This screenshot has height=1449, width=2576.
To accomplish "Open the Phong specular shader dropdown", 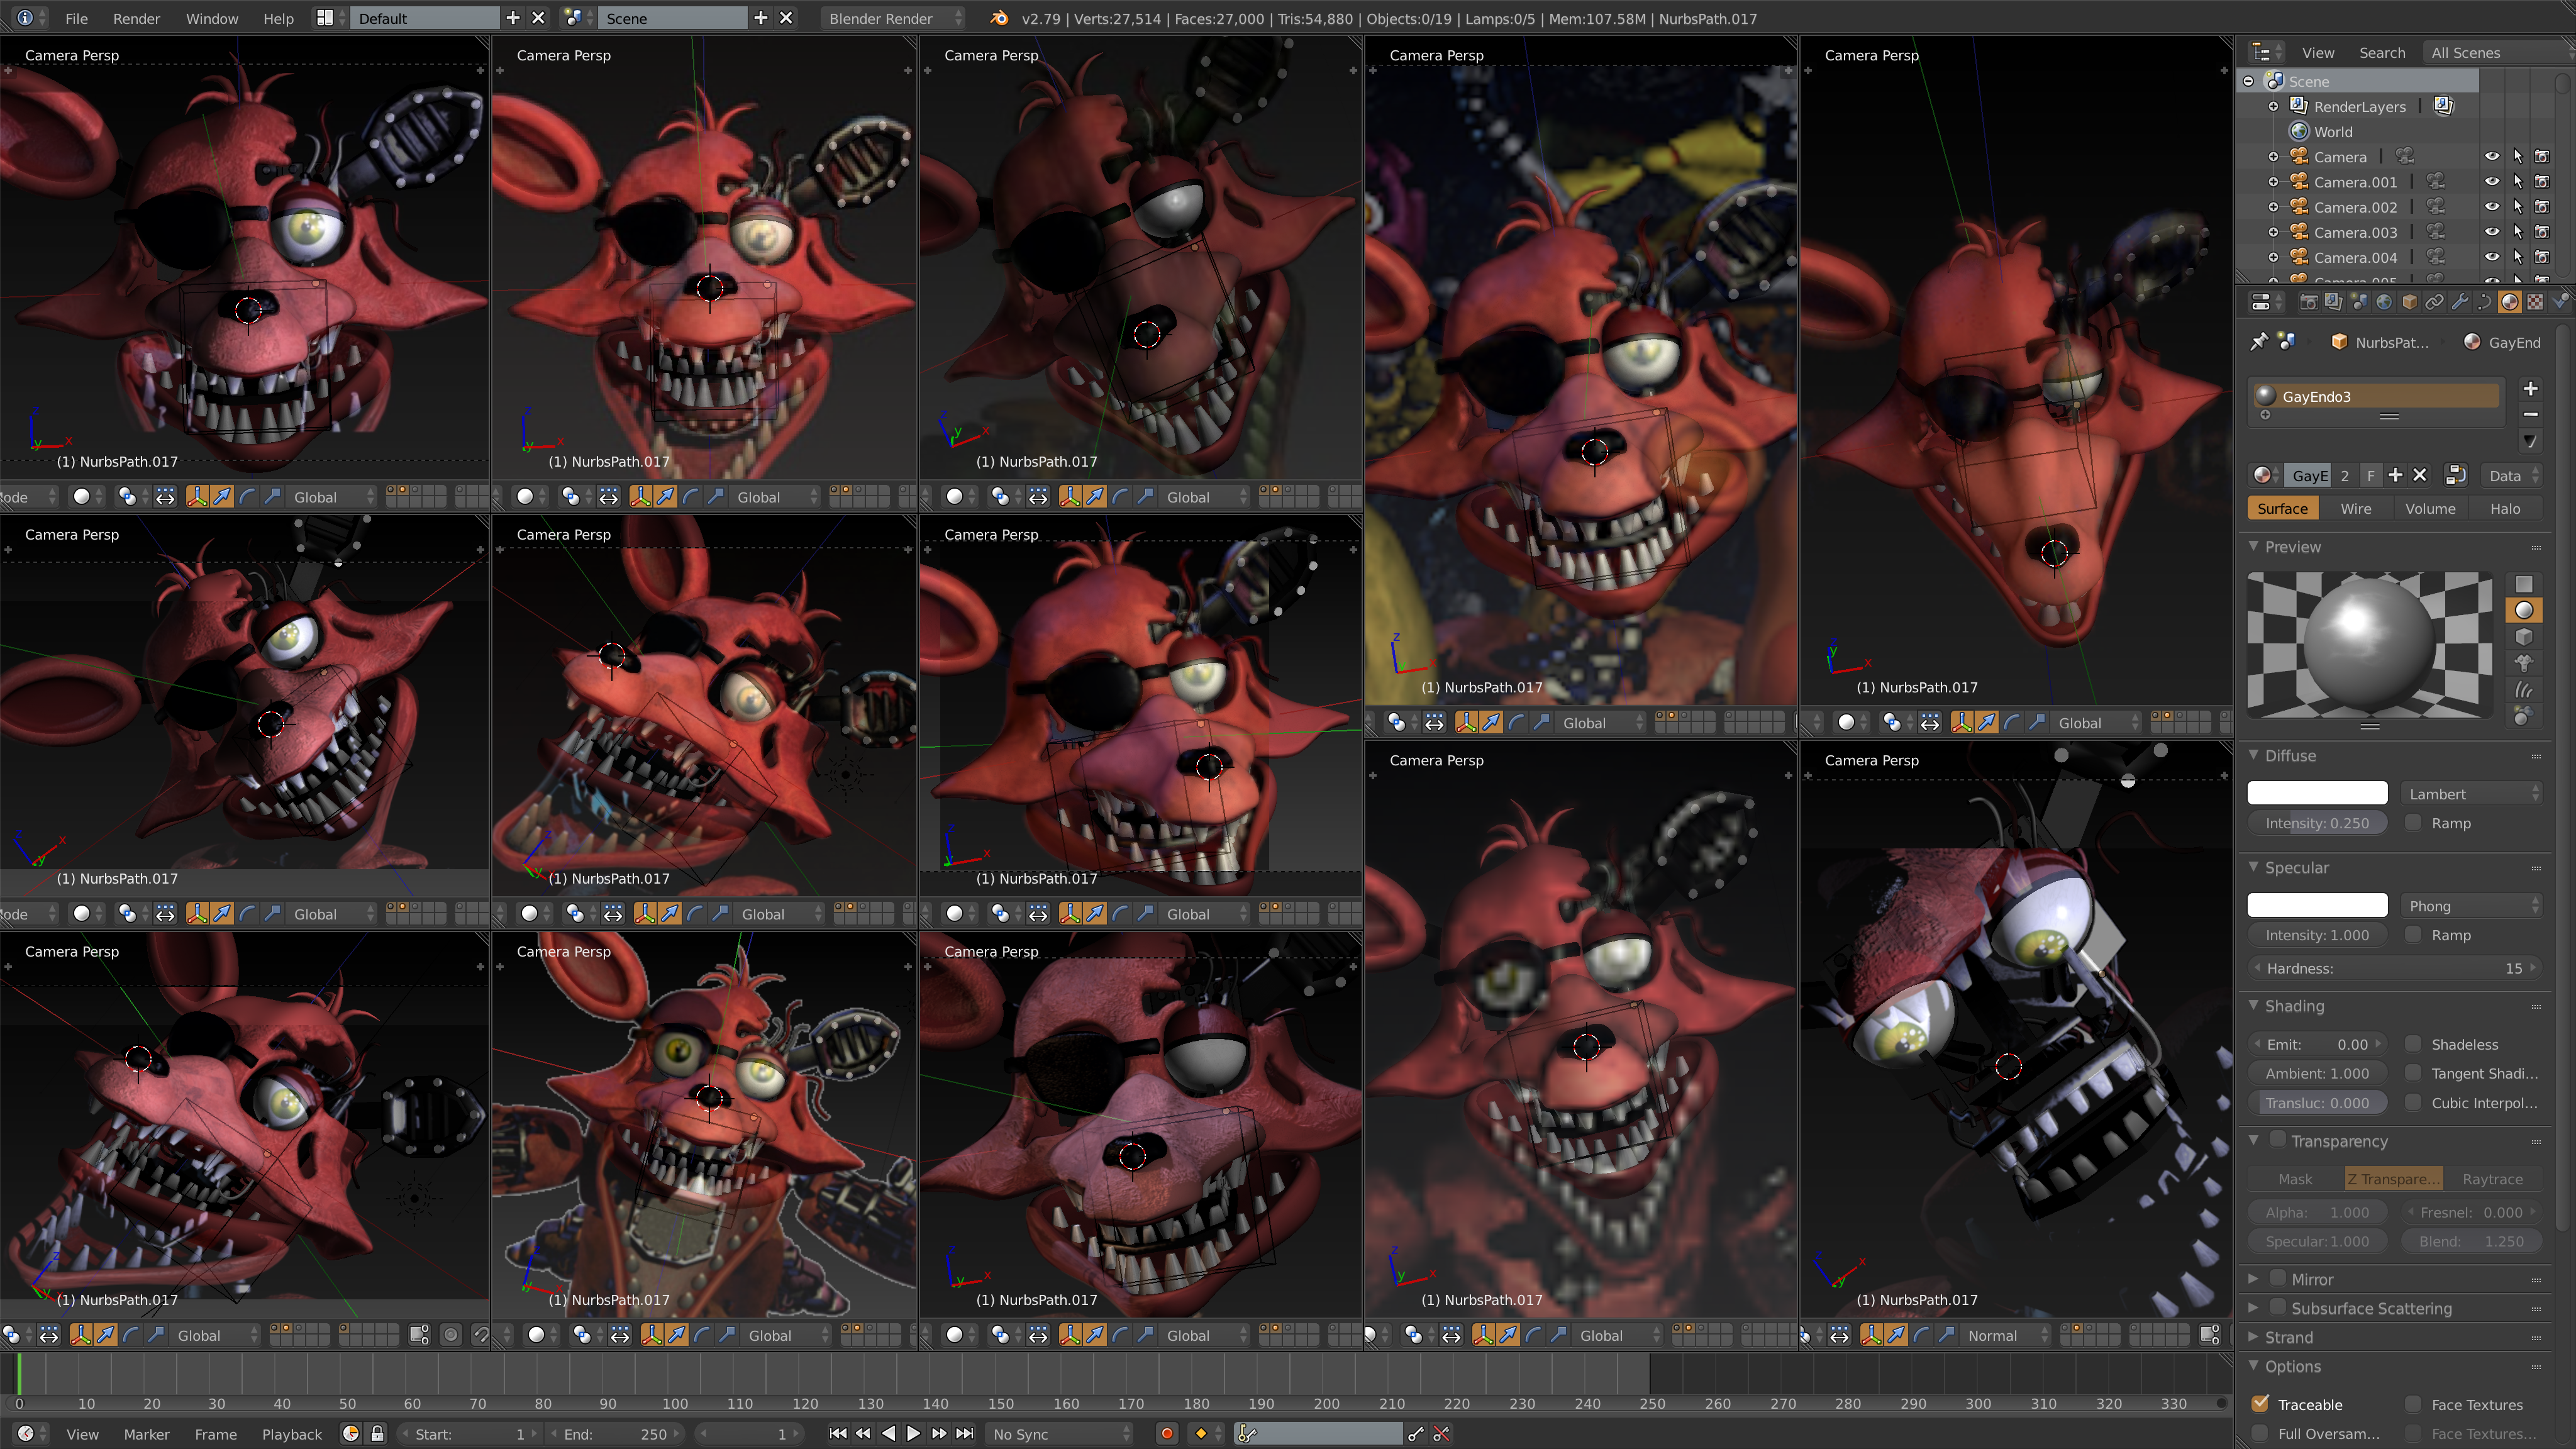I will pos(2471,906).
